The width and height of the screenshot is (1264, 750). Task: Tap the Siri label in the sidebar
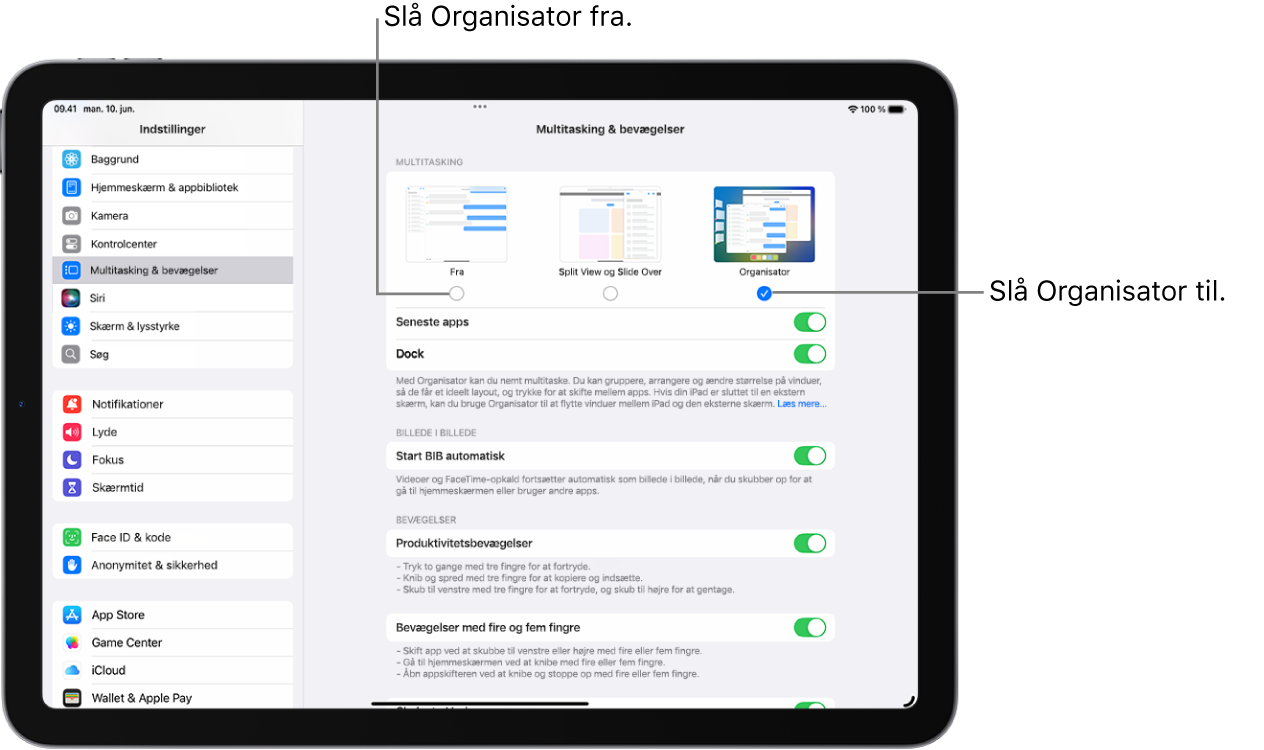(98, 298)
